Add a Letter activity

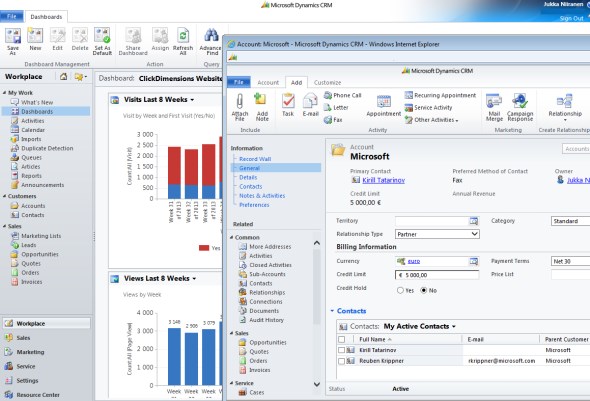[x=336, y=108]
